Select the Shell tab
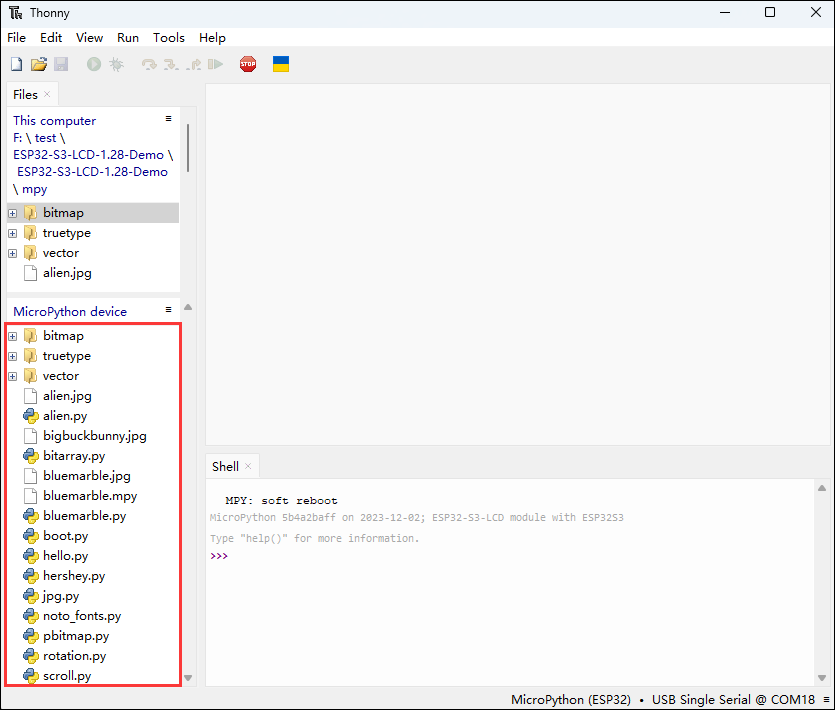Image resolution: width=835 pixels, height=710 pixels. 225,467
